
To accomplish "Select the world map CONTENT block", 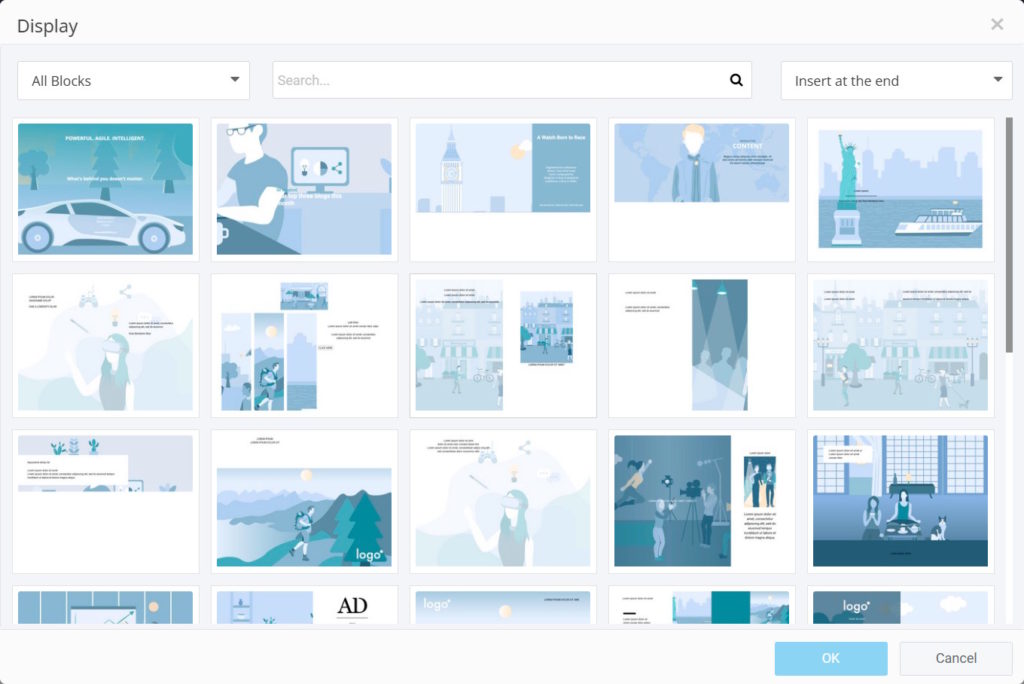I will (x=702, y=189).
